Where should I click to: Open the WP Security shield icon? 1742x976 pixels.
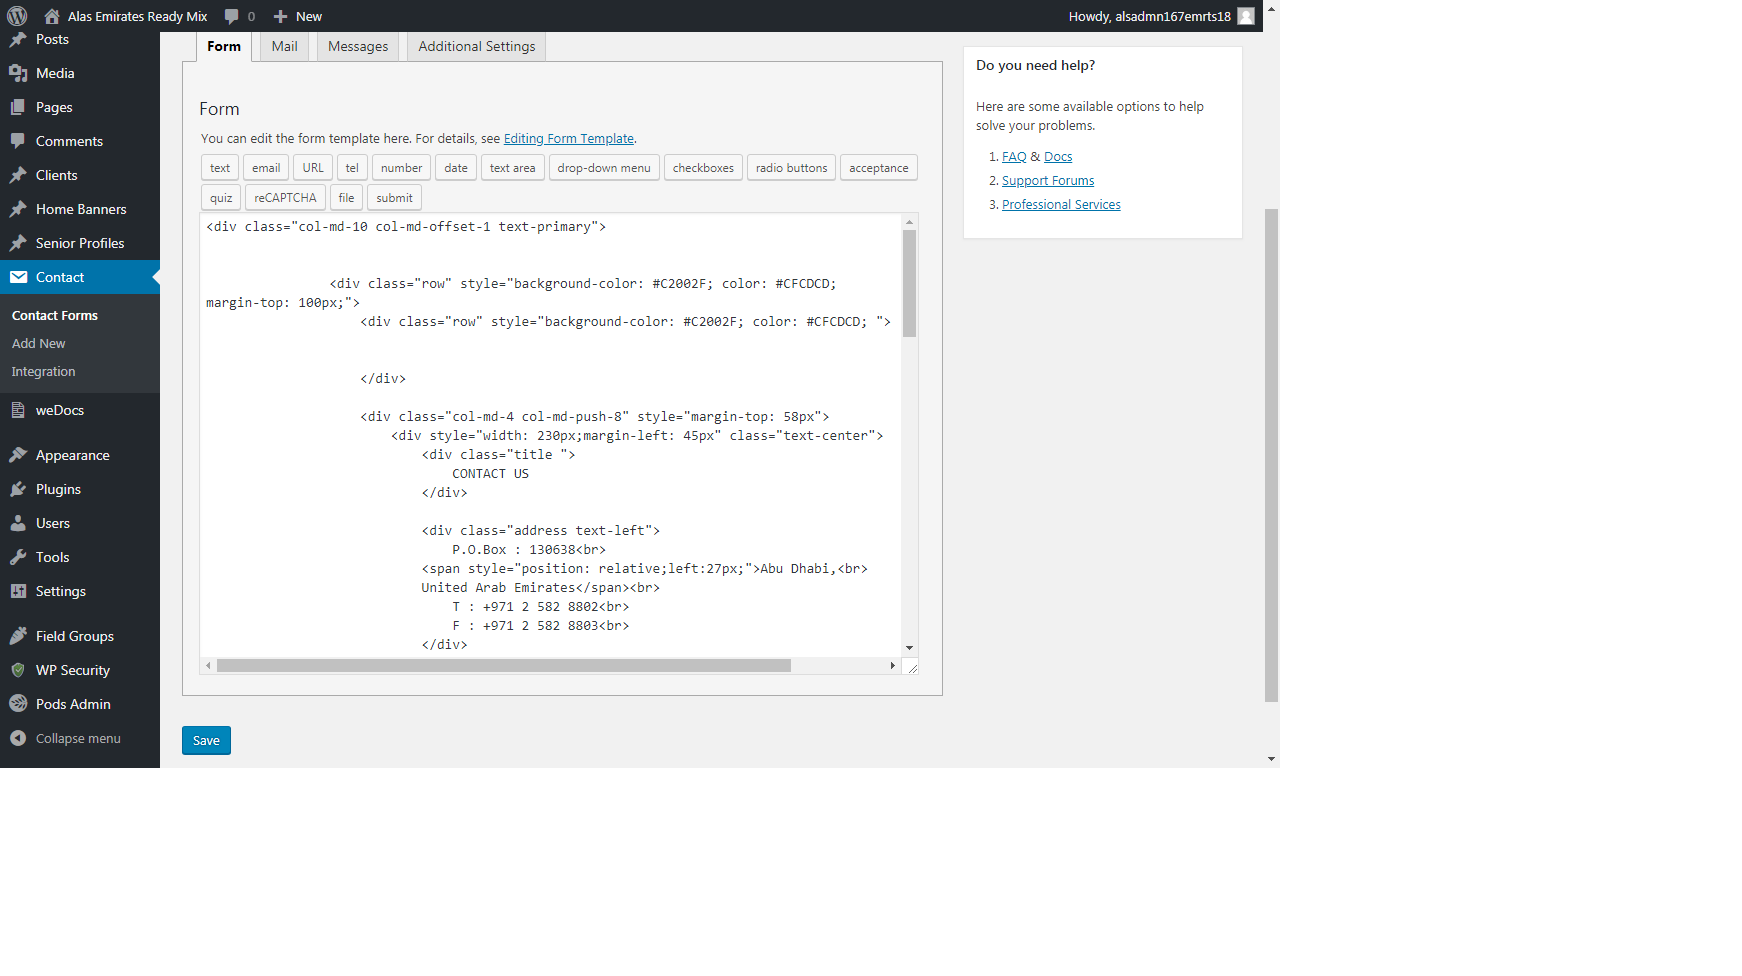pyautogui.click(x=18, y=670)
